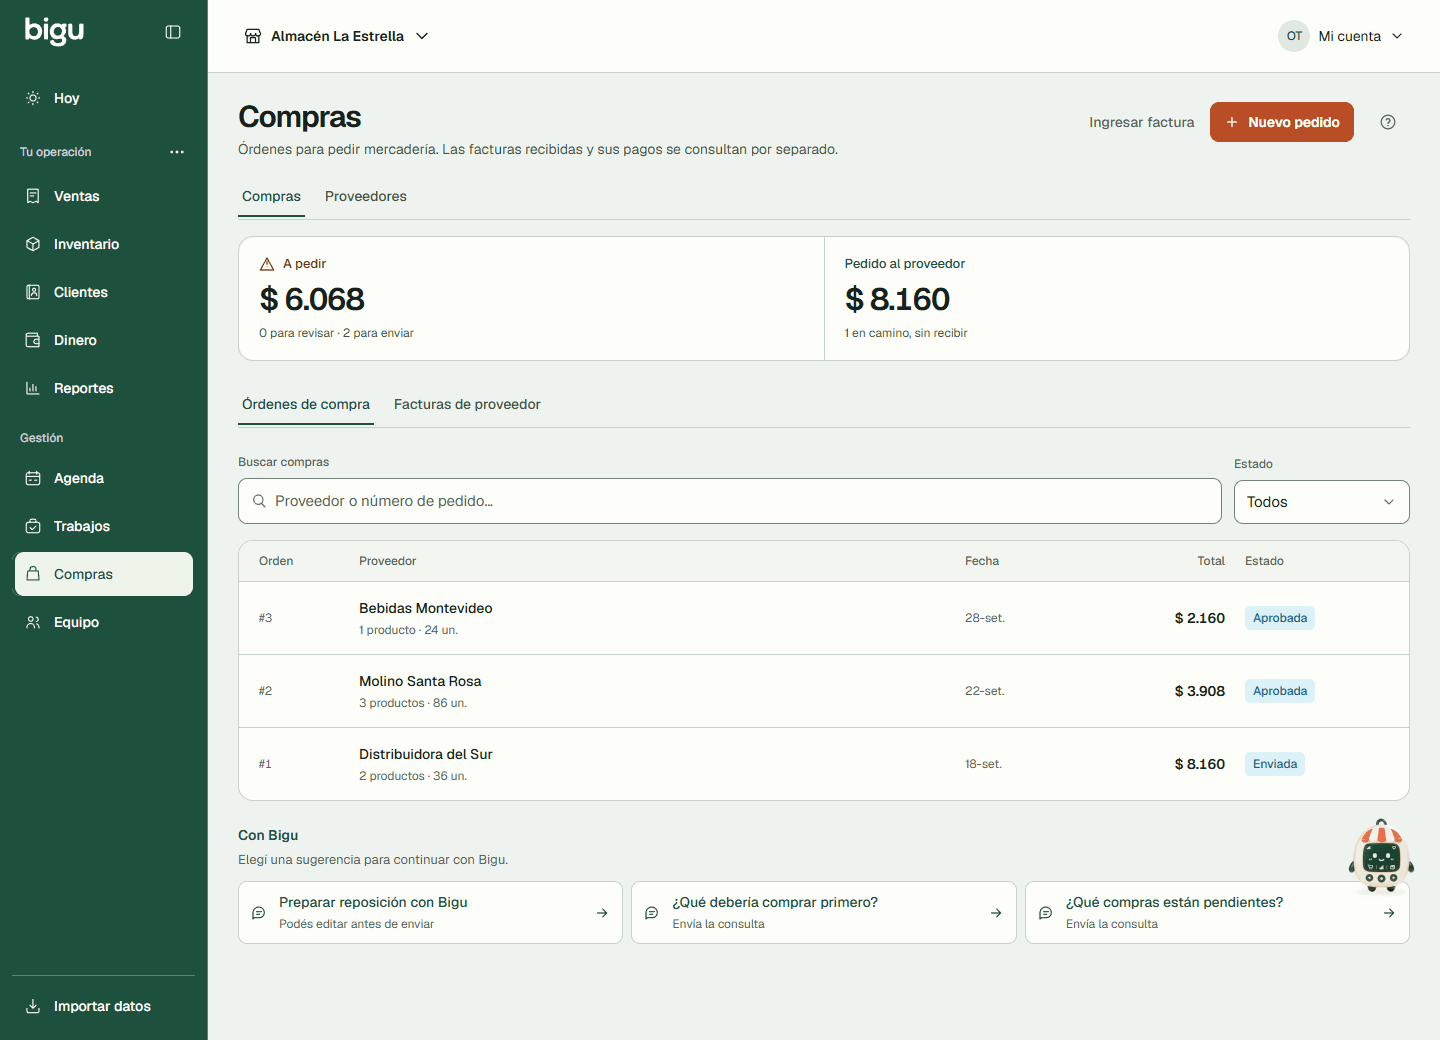
Task: Open Inventario section
Action: [x=104, y=244]
